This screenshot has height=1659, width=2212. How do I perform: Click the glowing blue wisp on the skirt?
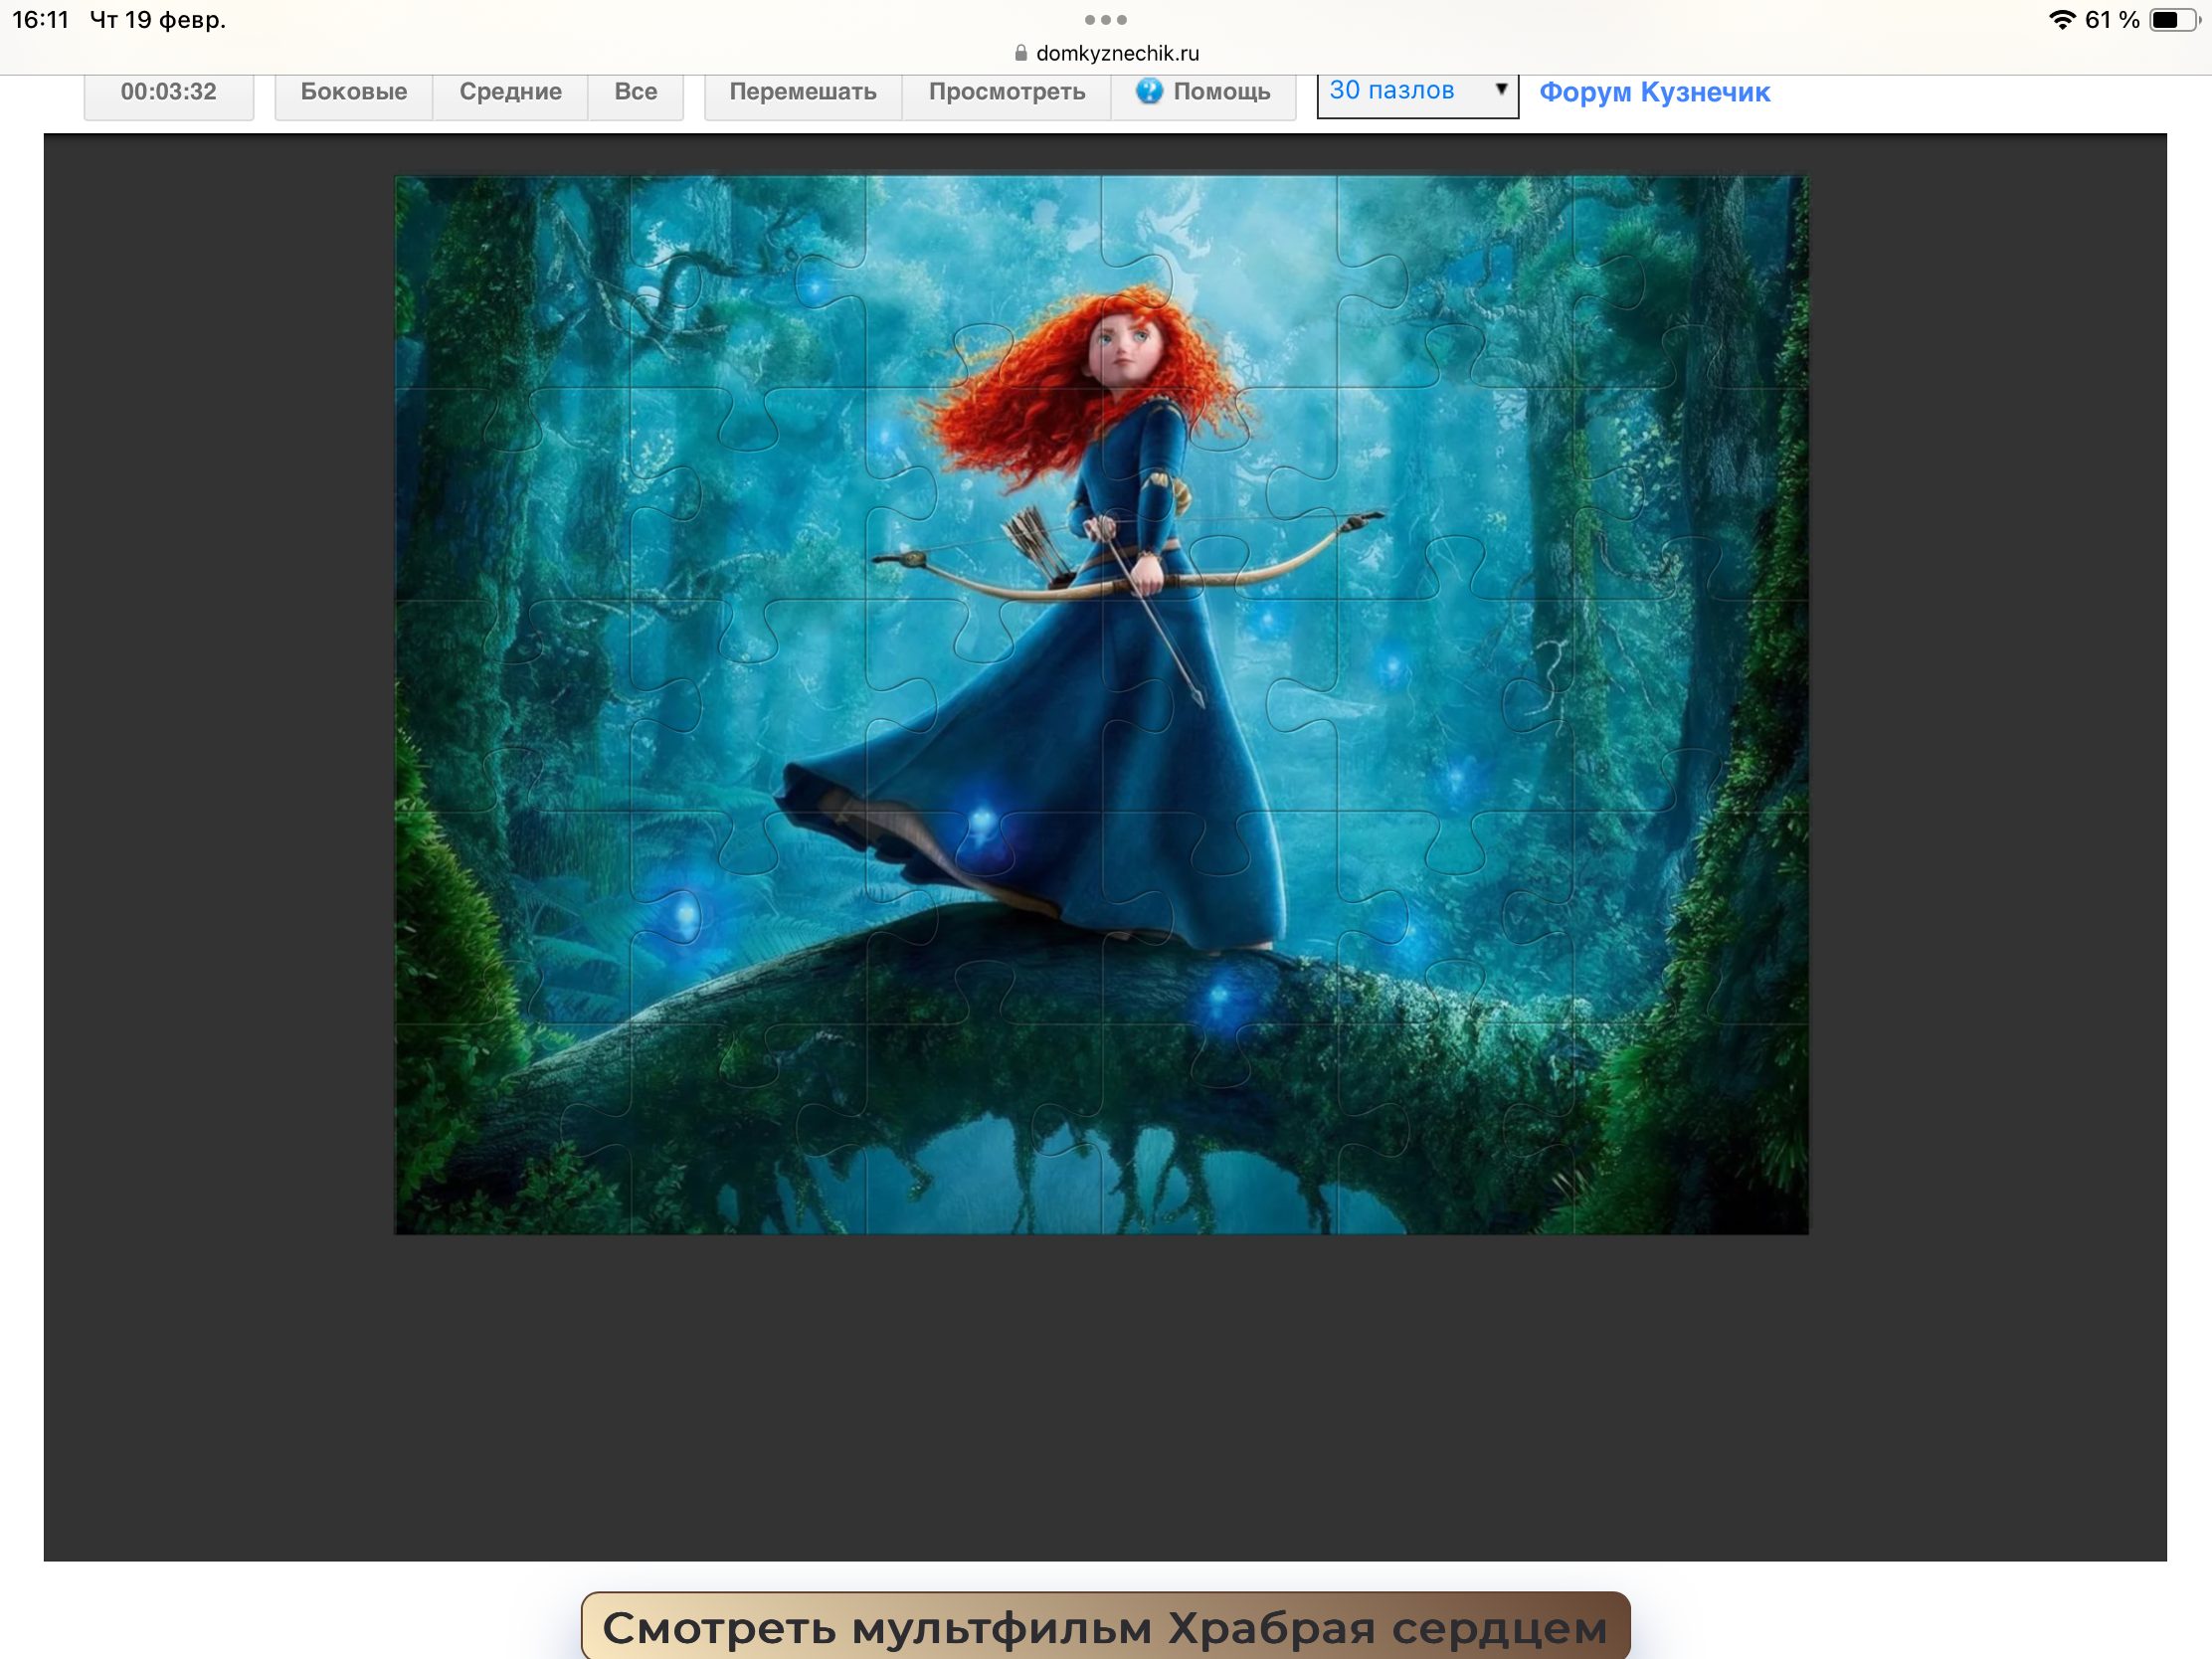[982, 822]
